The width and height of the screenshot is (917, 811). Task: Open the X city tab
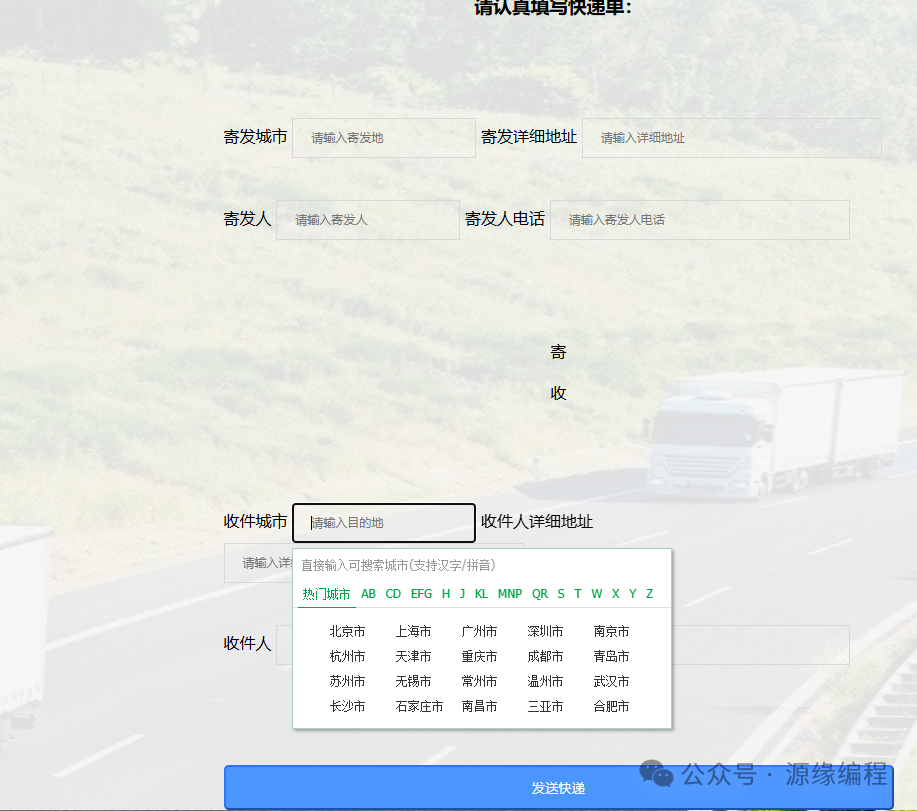(615, 594)
